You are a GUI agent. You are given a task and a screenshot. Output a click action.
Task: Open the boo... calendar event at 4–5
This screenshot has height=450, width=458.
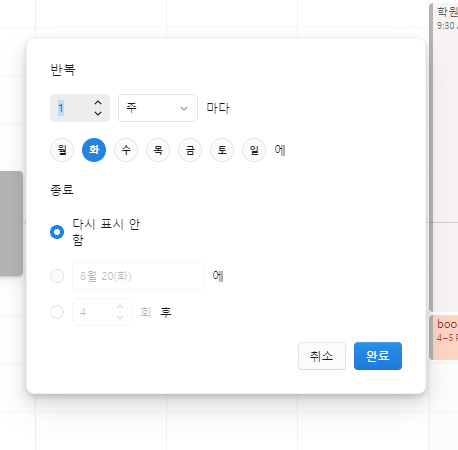tap(444, 337)
